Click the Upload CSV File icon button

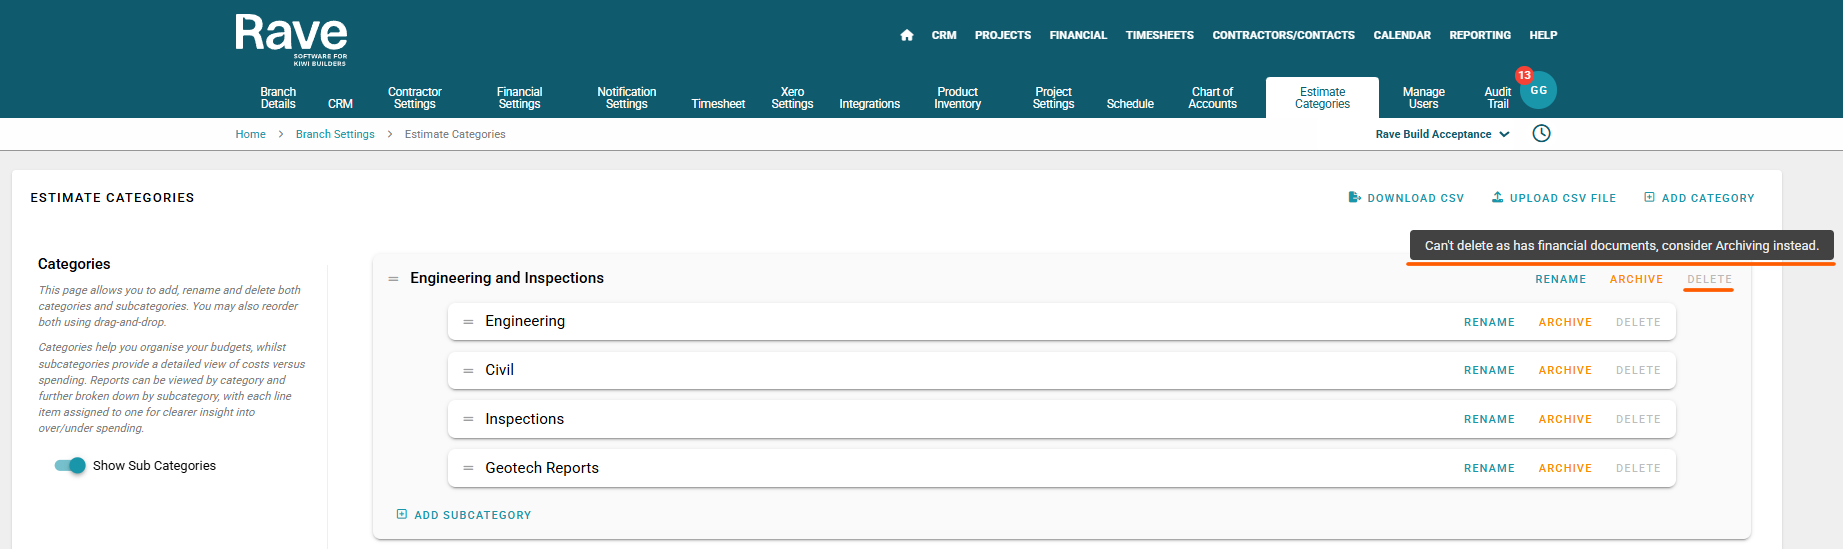[1497, 198]
